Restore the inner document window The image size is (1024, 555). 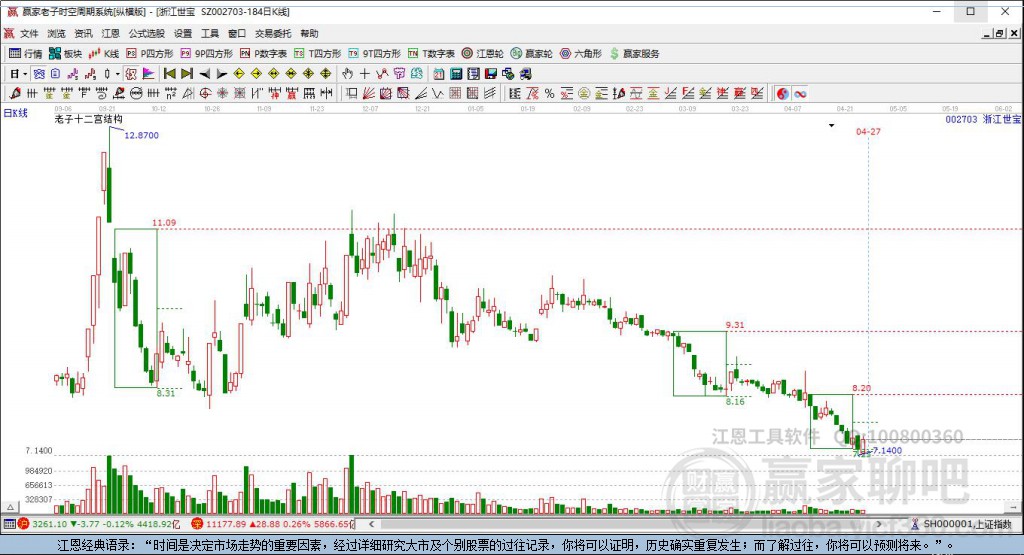(1000, 33)
